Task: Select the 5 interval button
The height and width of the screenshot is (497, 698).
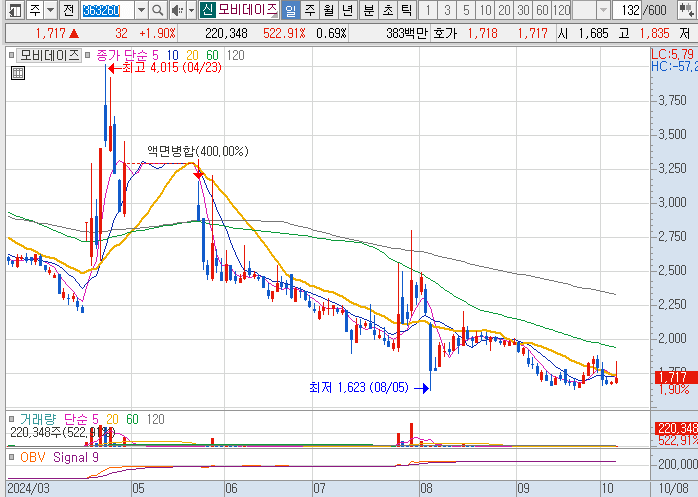Action: [466, 10]
